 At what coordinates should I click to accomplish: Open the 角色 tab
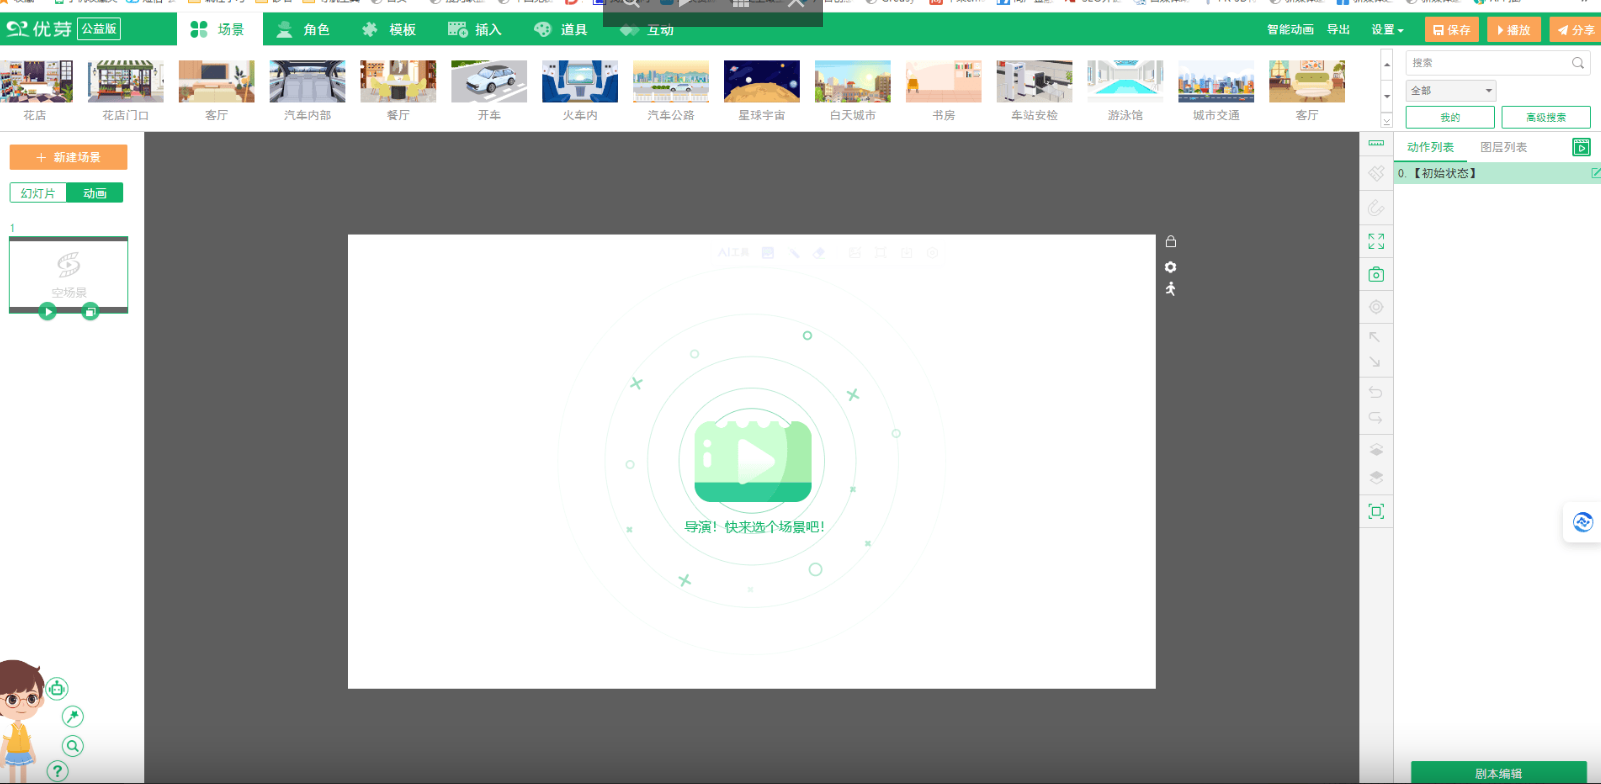pyautogui.click(x=304, y=30)
